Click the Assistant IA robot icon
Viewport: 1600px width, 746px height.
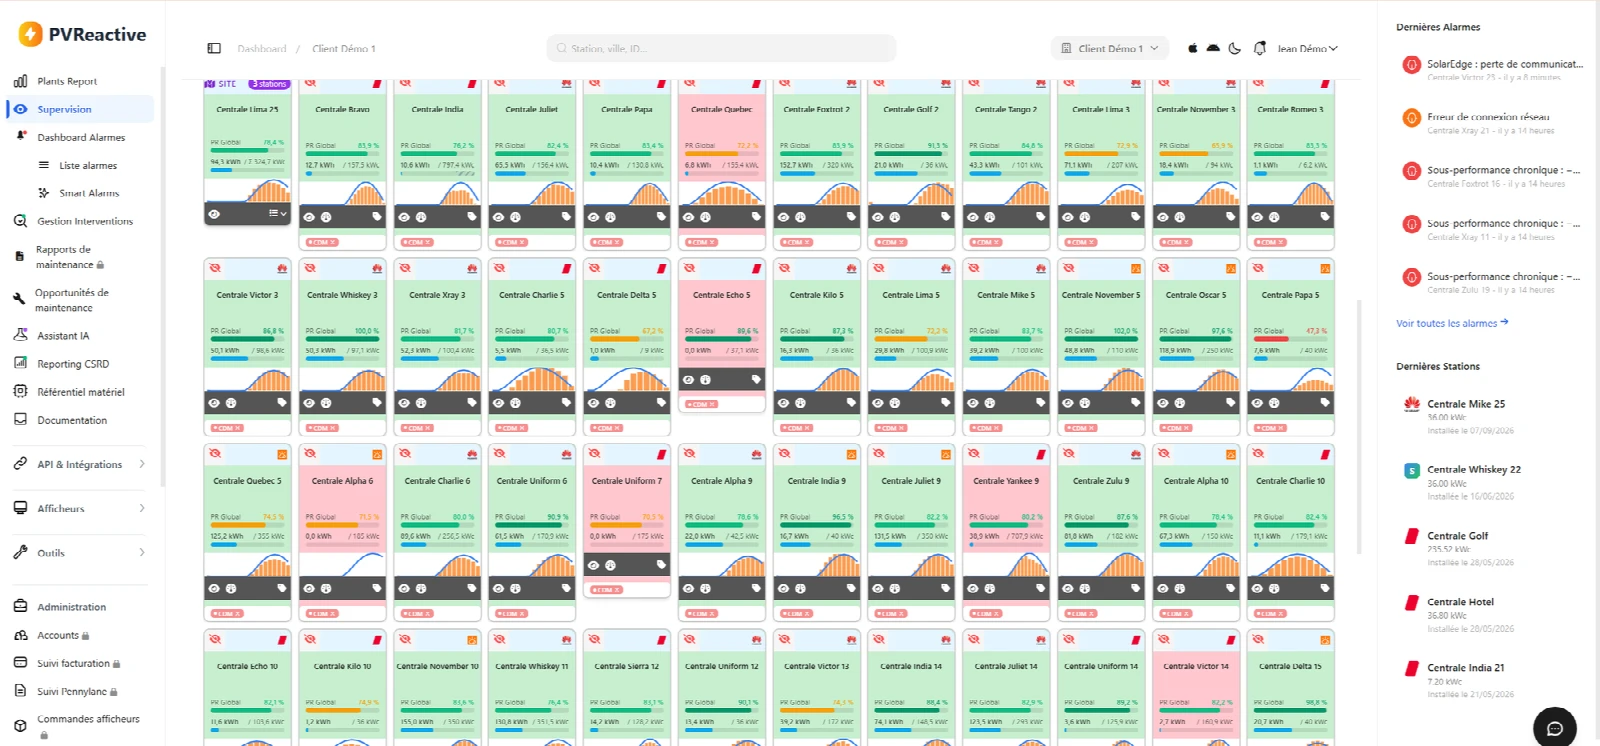[20, 336]
